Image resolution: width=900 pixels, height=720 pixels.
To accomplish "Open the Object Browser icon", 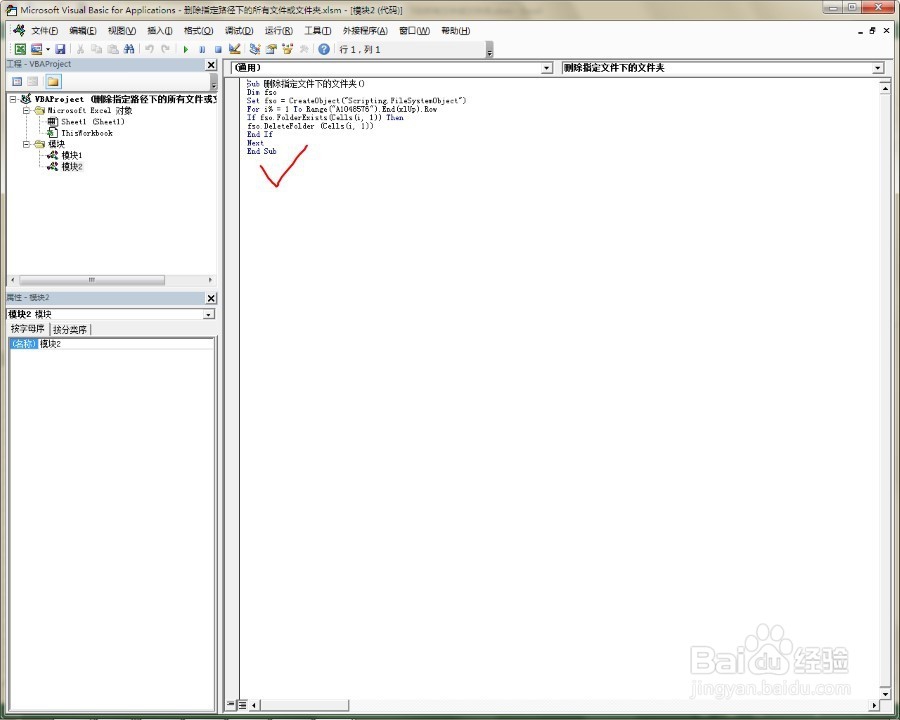I will coord(287,49).
